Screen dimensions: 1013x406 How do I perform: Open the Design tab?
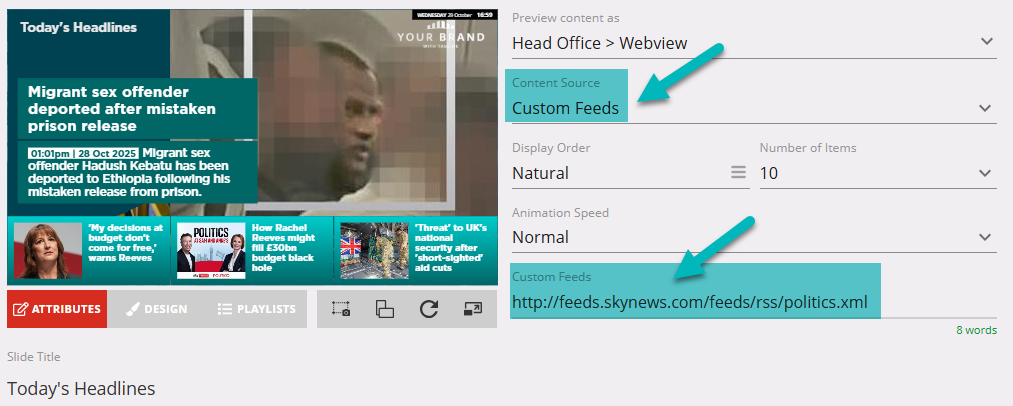click(157, 309)
